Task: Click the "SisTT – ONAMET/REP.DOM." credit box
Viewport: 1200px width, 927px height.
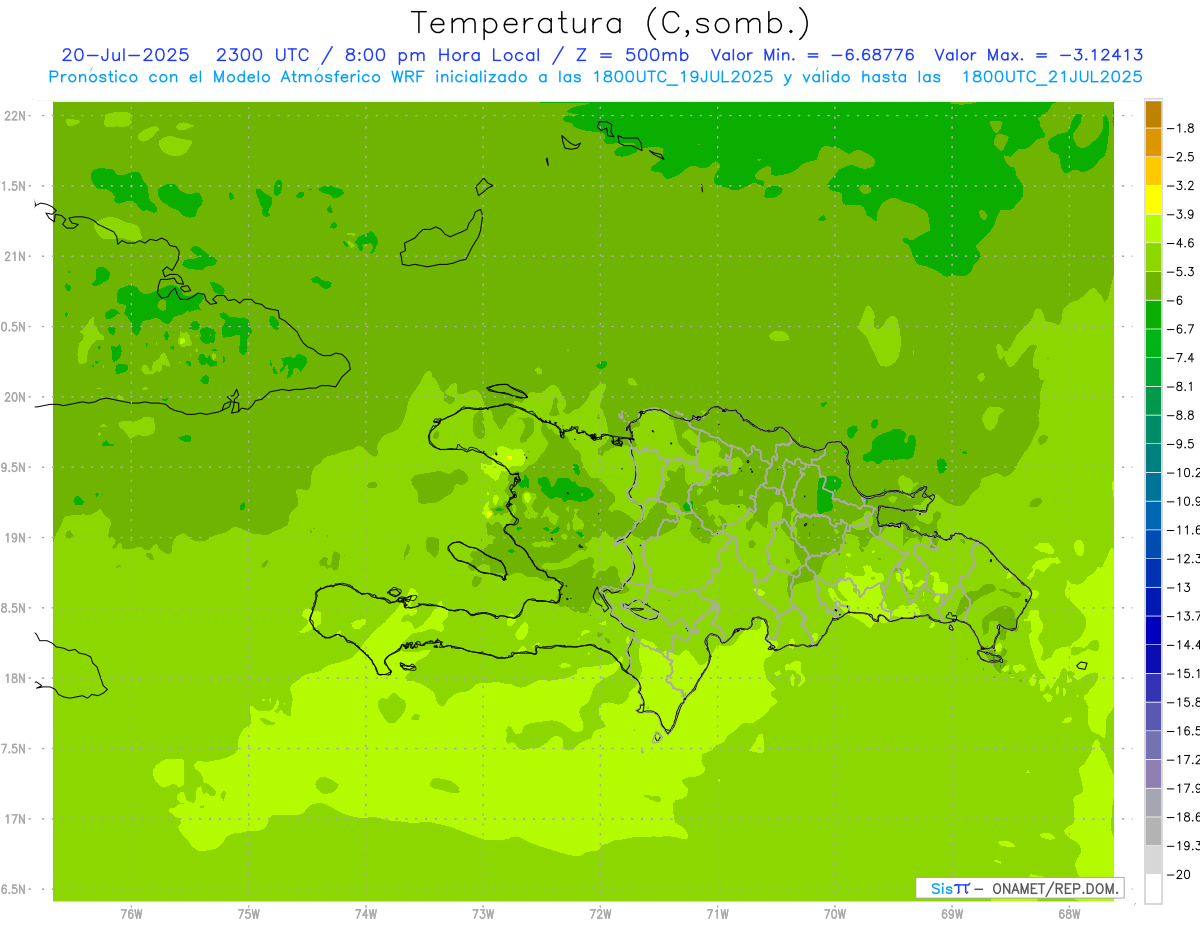Action: coord(1019,888)
